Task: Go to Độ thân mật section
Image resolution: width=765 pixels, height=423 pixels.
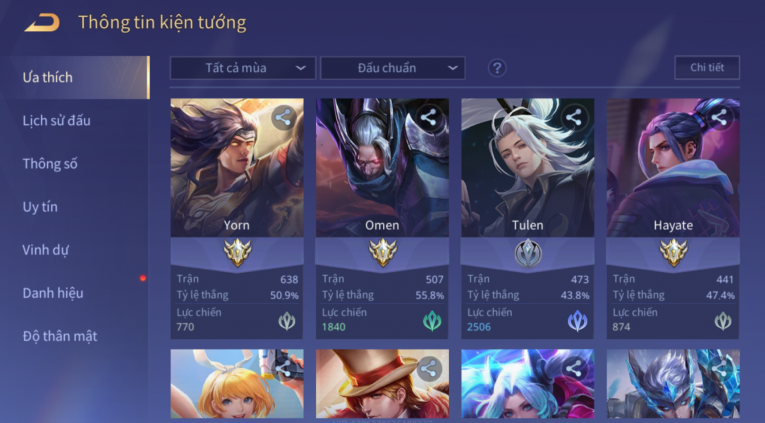Action: (60, 336)
